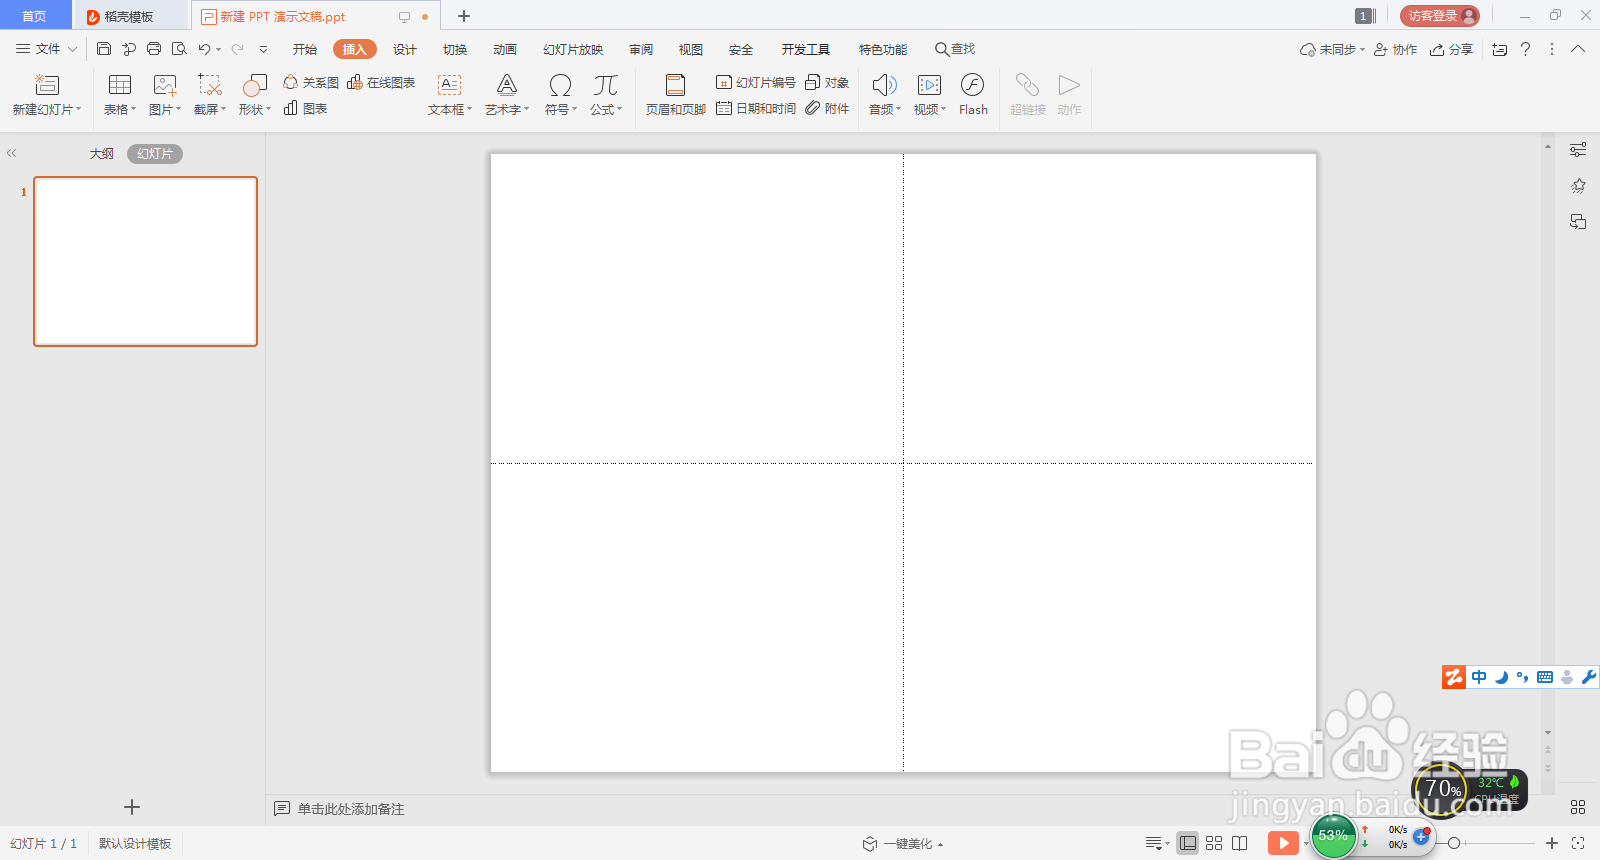
Task: Select slide 1 thumbnail
Action: pyautogui.click(x=146, y=262)
